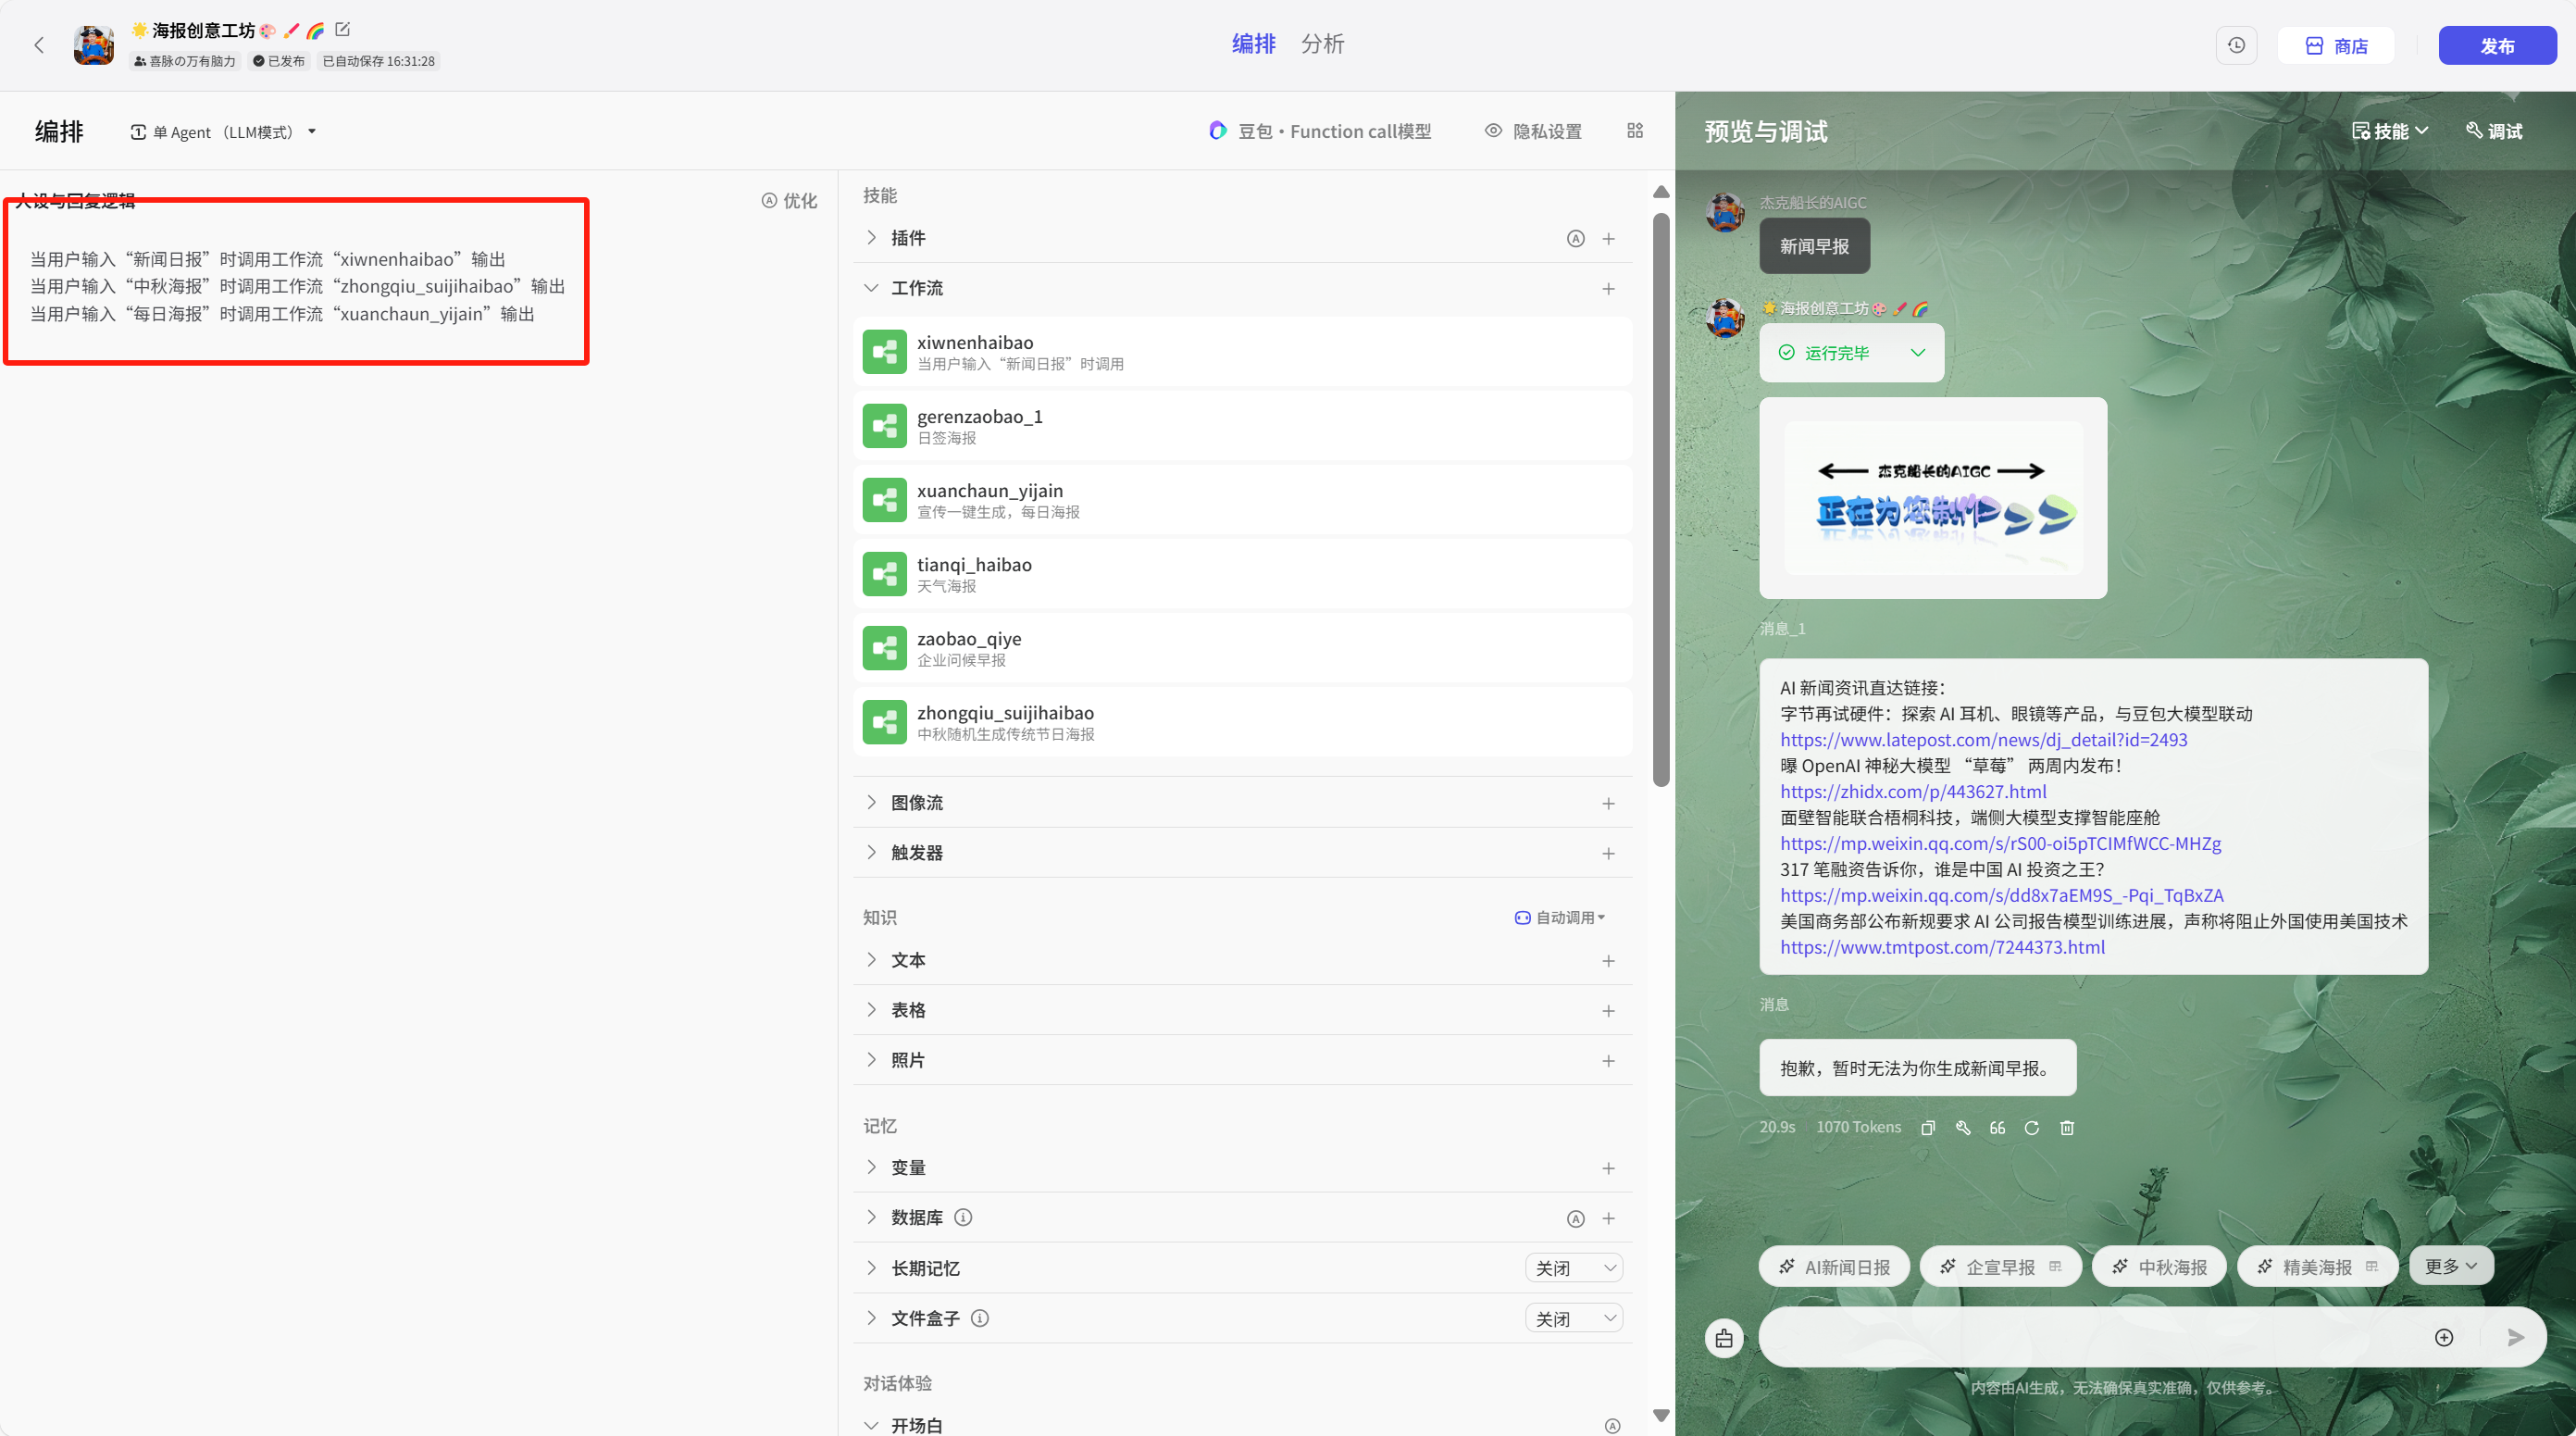This screenshot has width=2576, height=1436.
Task: Click auto-add icon in the 插件 row
Action: 1575,238
